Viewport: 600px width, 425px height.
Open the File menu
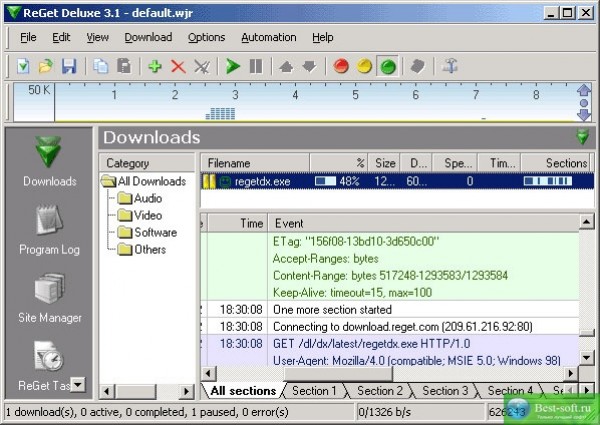coord(28,37)
